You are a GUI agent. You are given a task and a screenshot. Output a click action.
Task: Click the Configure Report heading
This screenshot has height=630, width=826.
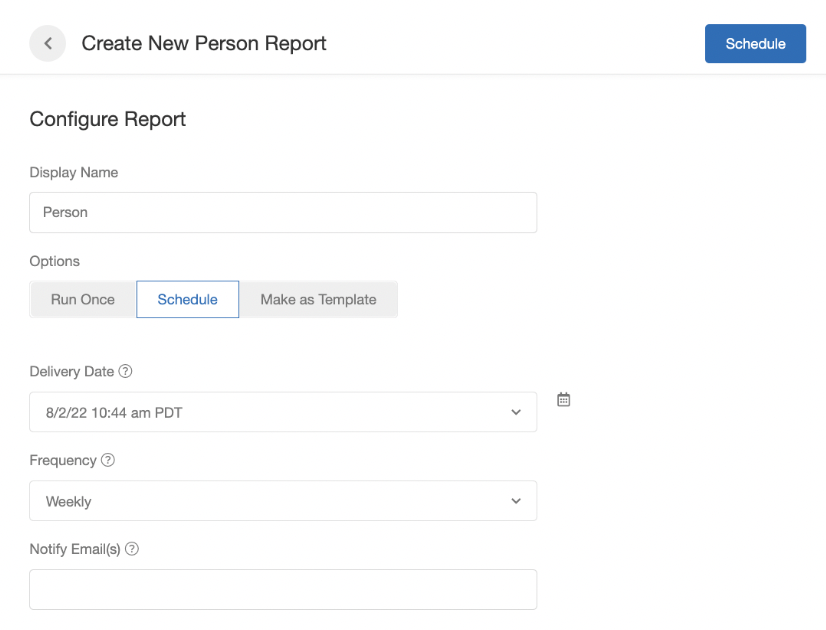(x=107, y=119)
